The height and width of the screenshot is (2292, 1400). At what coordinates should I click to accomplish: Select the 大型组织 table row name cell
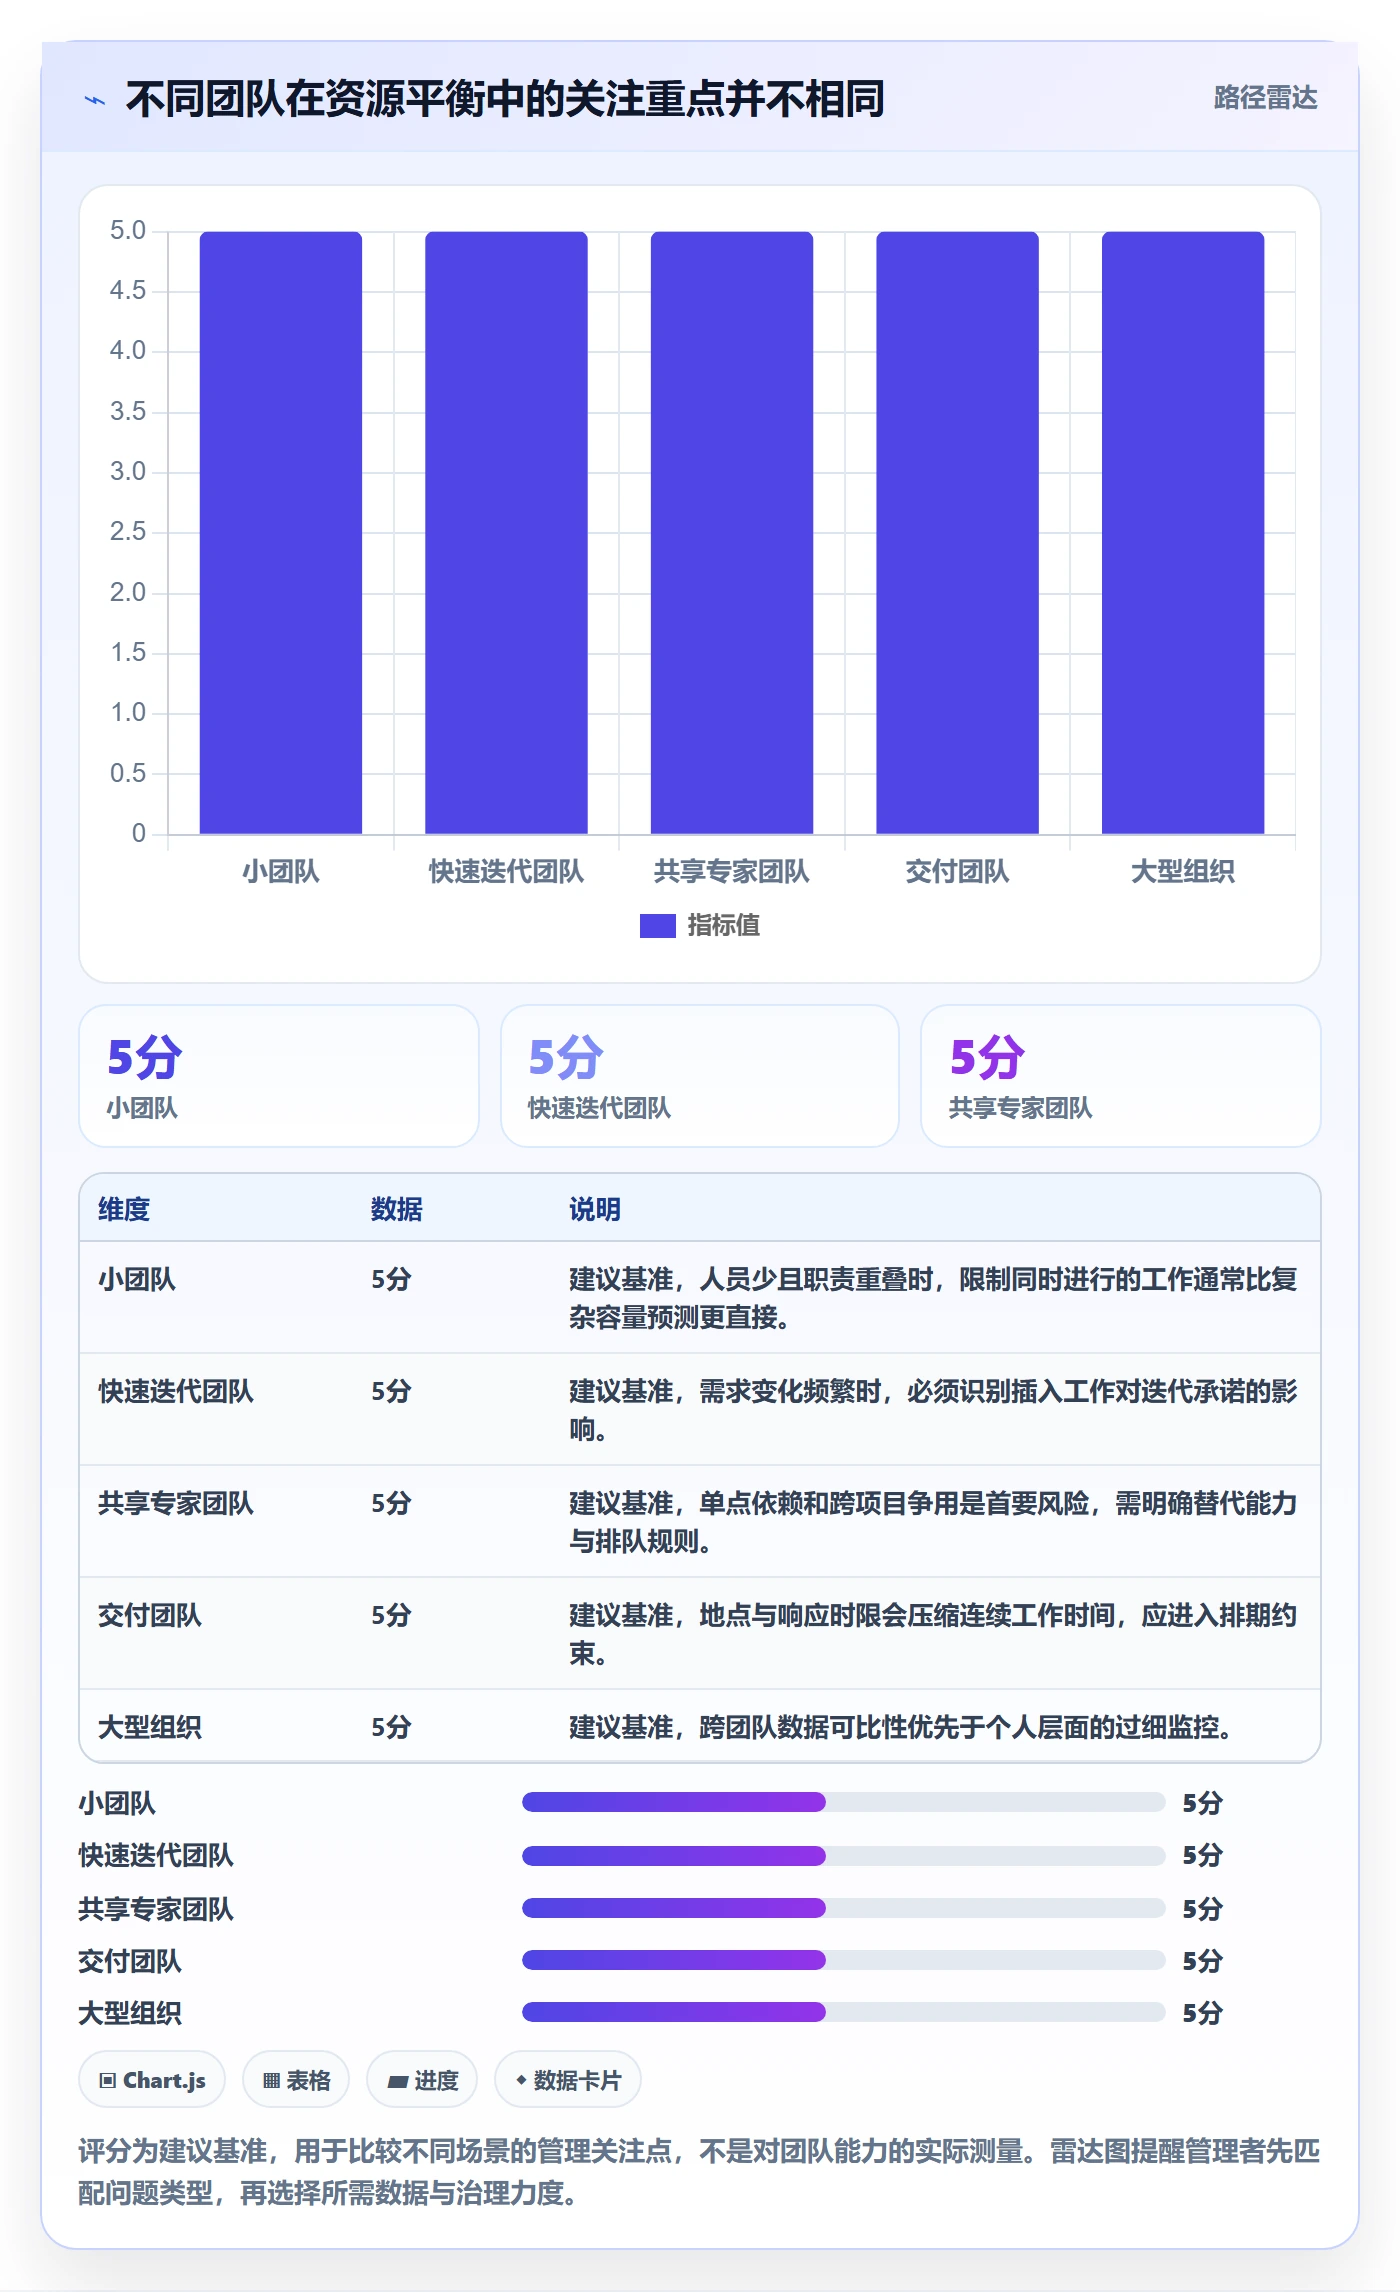coord(150,1727)
